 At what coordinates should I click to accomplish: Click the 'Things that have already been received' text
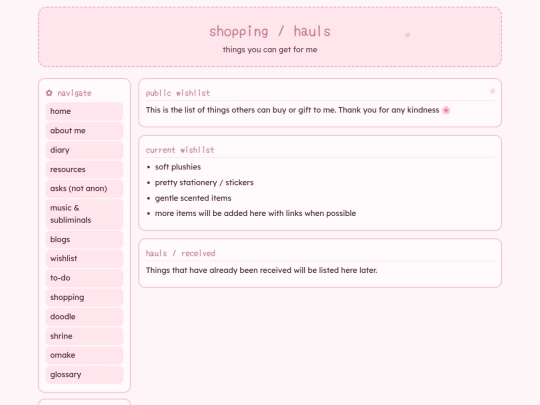(261, 270)
